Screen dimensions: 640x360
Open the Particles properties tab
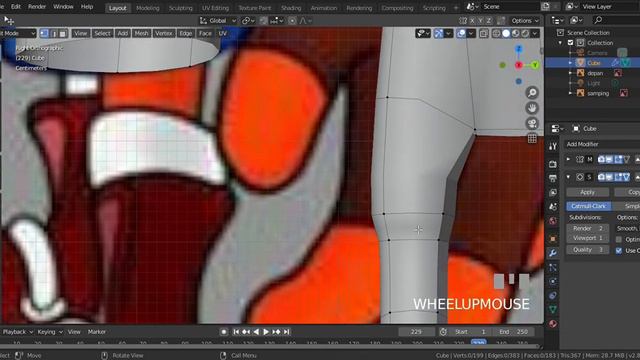(553, 267)
